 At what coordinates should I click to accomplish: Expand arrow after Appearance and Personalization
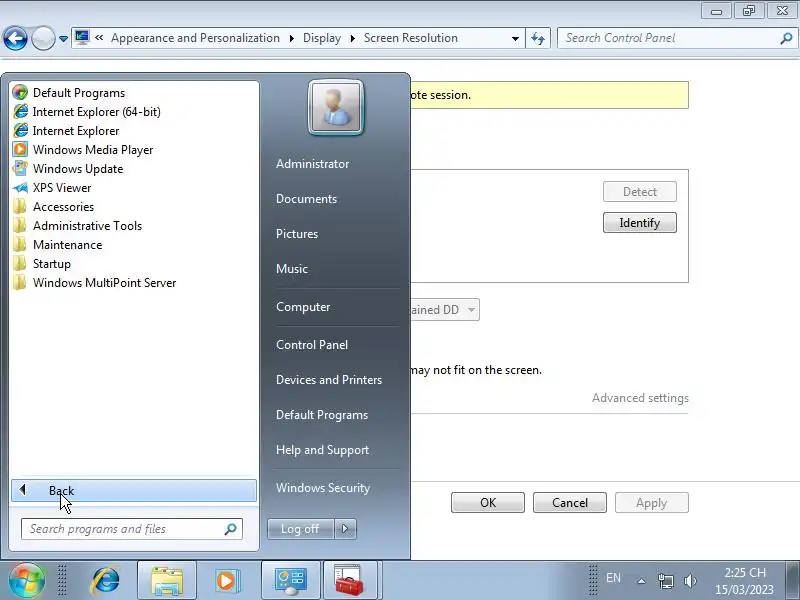tap(291, 38)
